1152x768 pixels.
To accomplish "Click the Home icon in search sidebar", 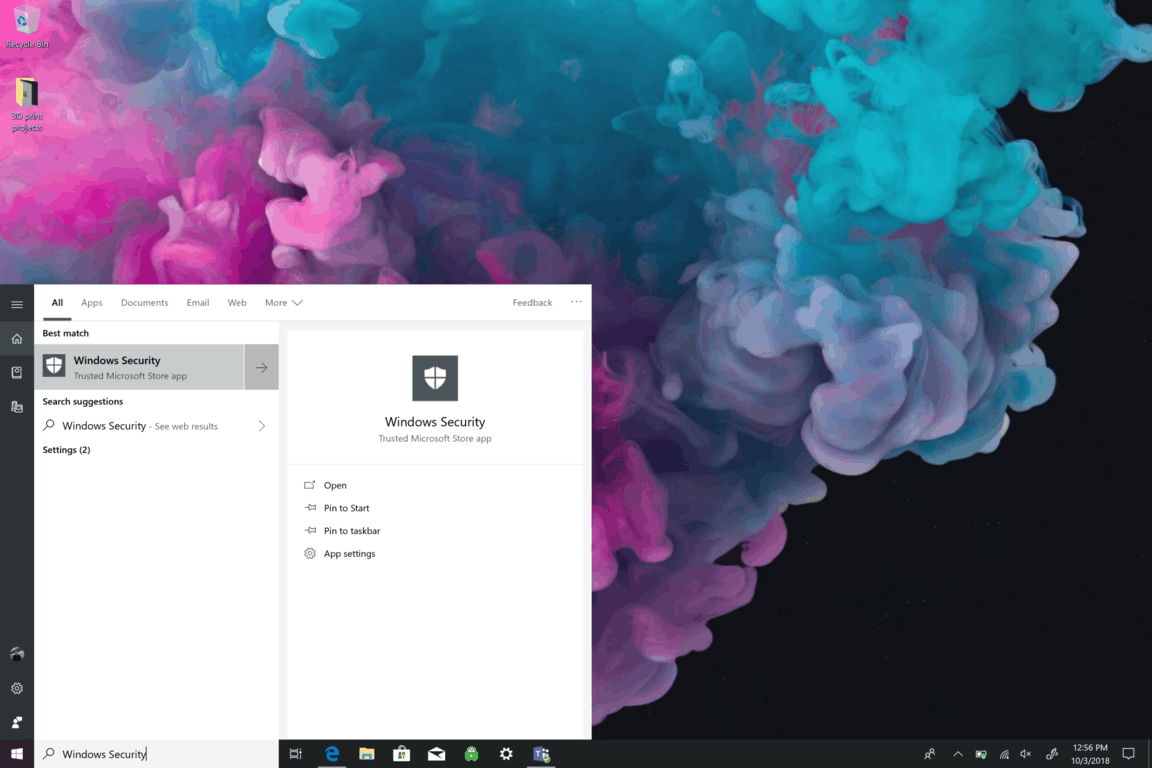I will 17,339.
